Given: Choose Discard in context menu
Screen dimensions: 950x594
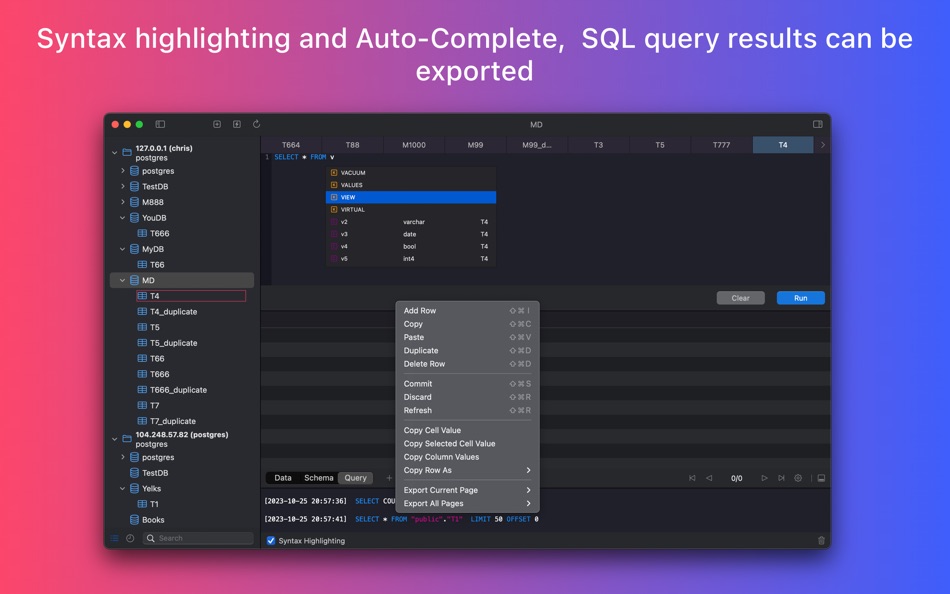Looking at the screenshot, I should coord(467,397).
